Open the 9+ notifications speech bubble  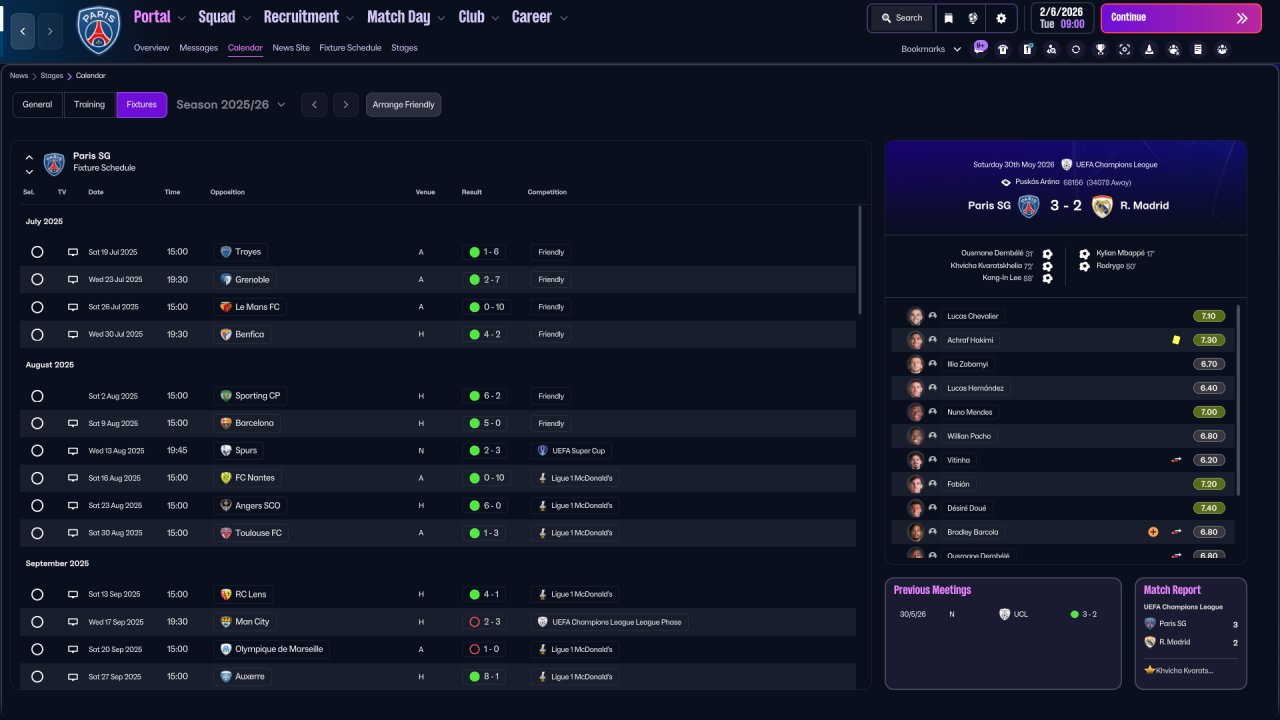(980, 46)
